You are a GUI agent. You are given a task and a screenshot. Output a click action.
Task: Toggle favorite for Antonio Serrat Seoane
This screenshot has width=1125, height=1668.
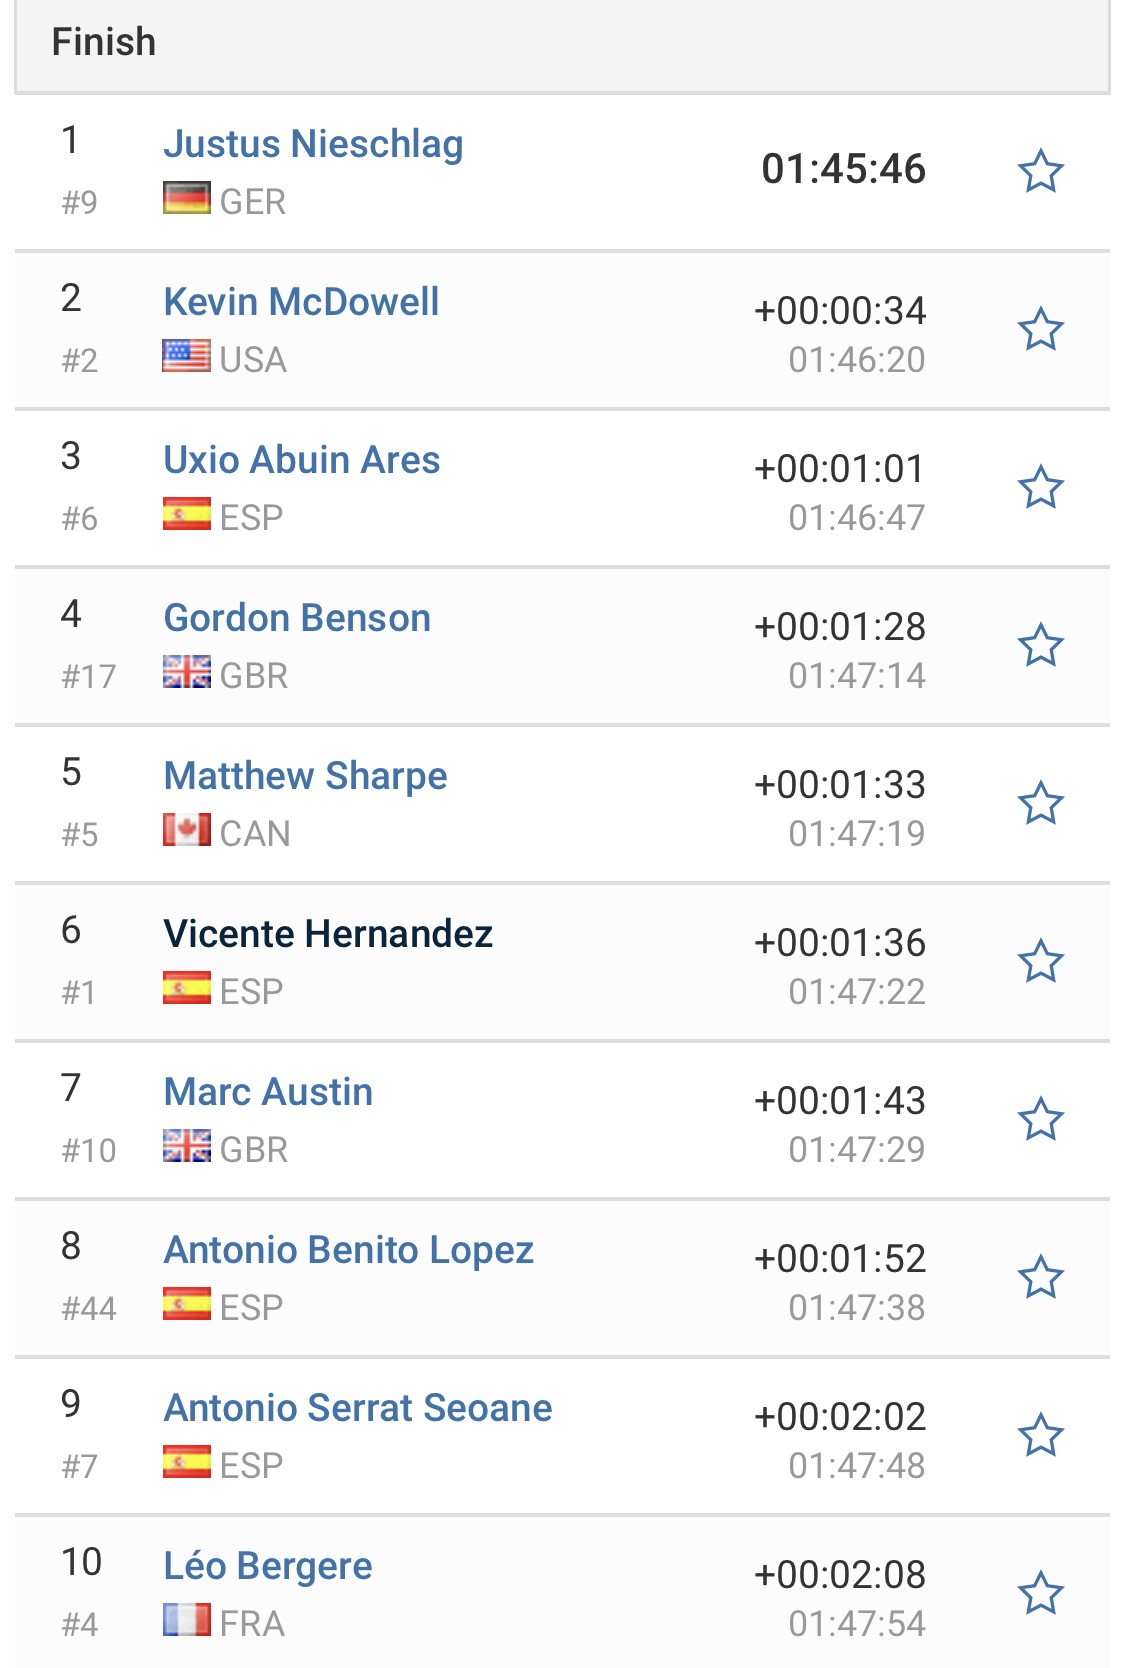pyautogui.click(x=1040, y=1435)
